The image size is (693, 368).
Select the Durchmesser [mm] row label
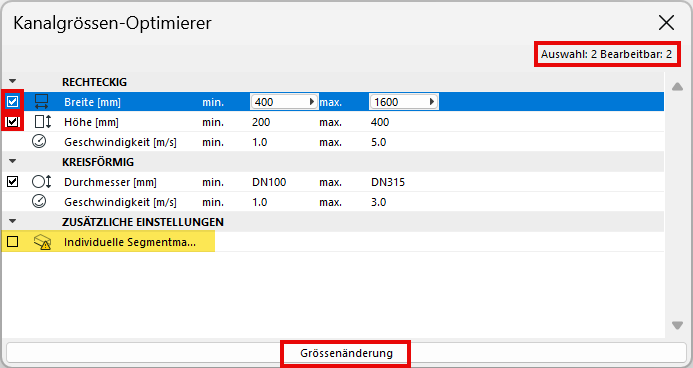pyautogui.click(x=110, y=182)
